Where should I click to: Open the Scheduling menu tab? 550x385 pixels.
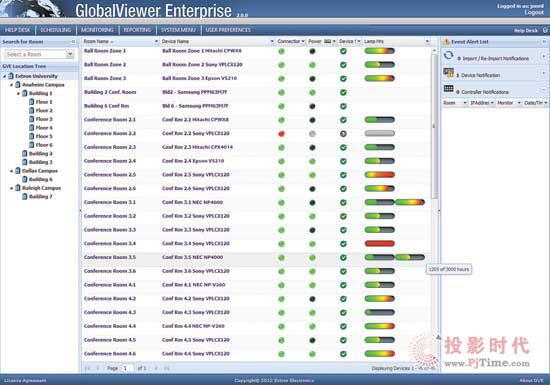(56, 30)
